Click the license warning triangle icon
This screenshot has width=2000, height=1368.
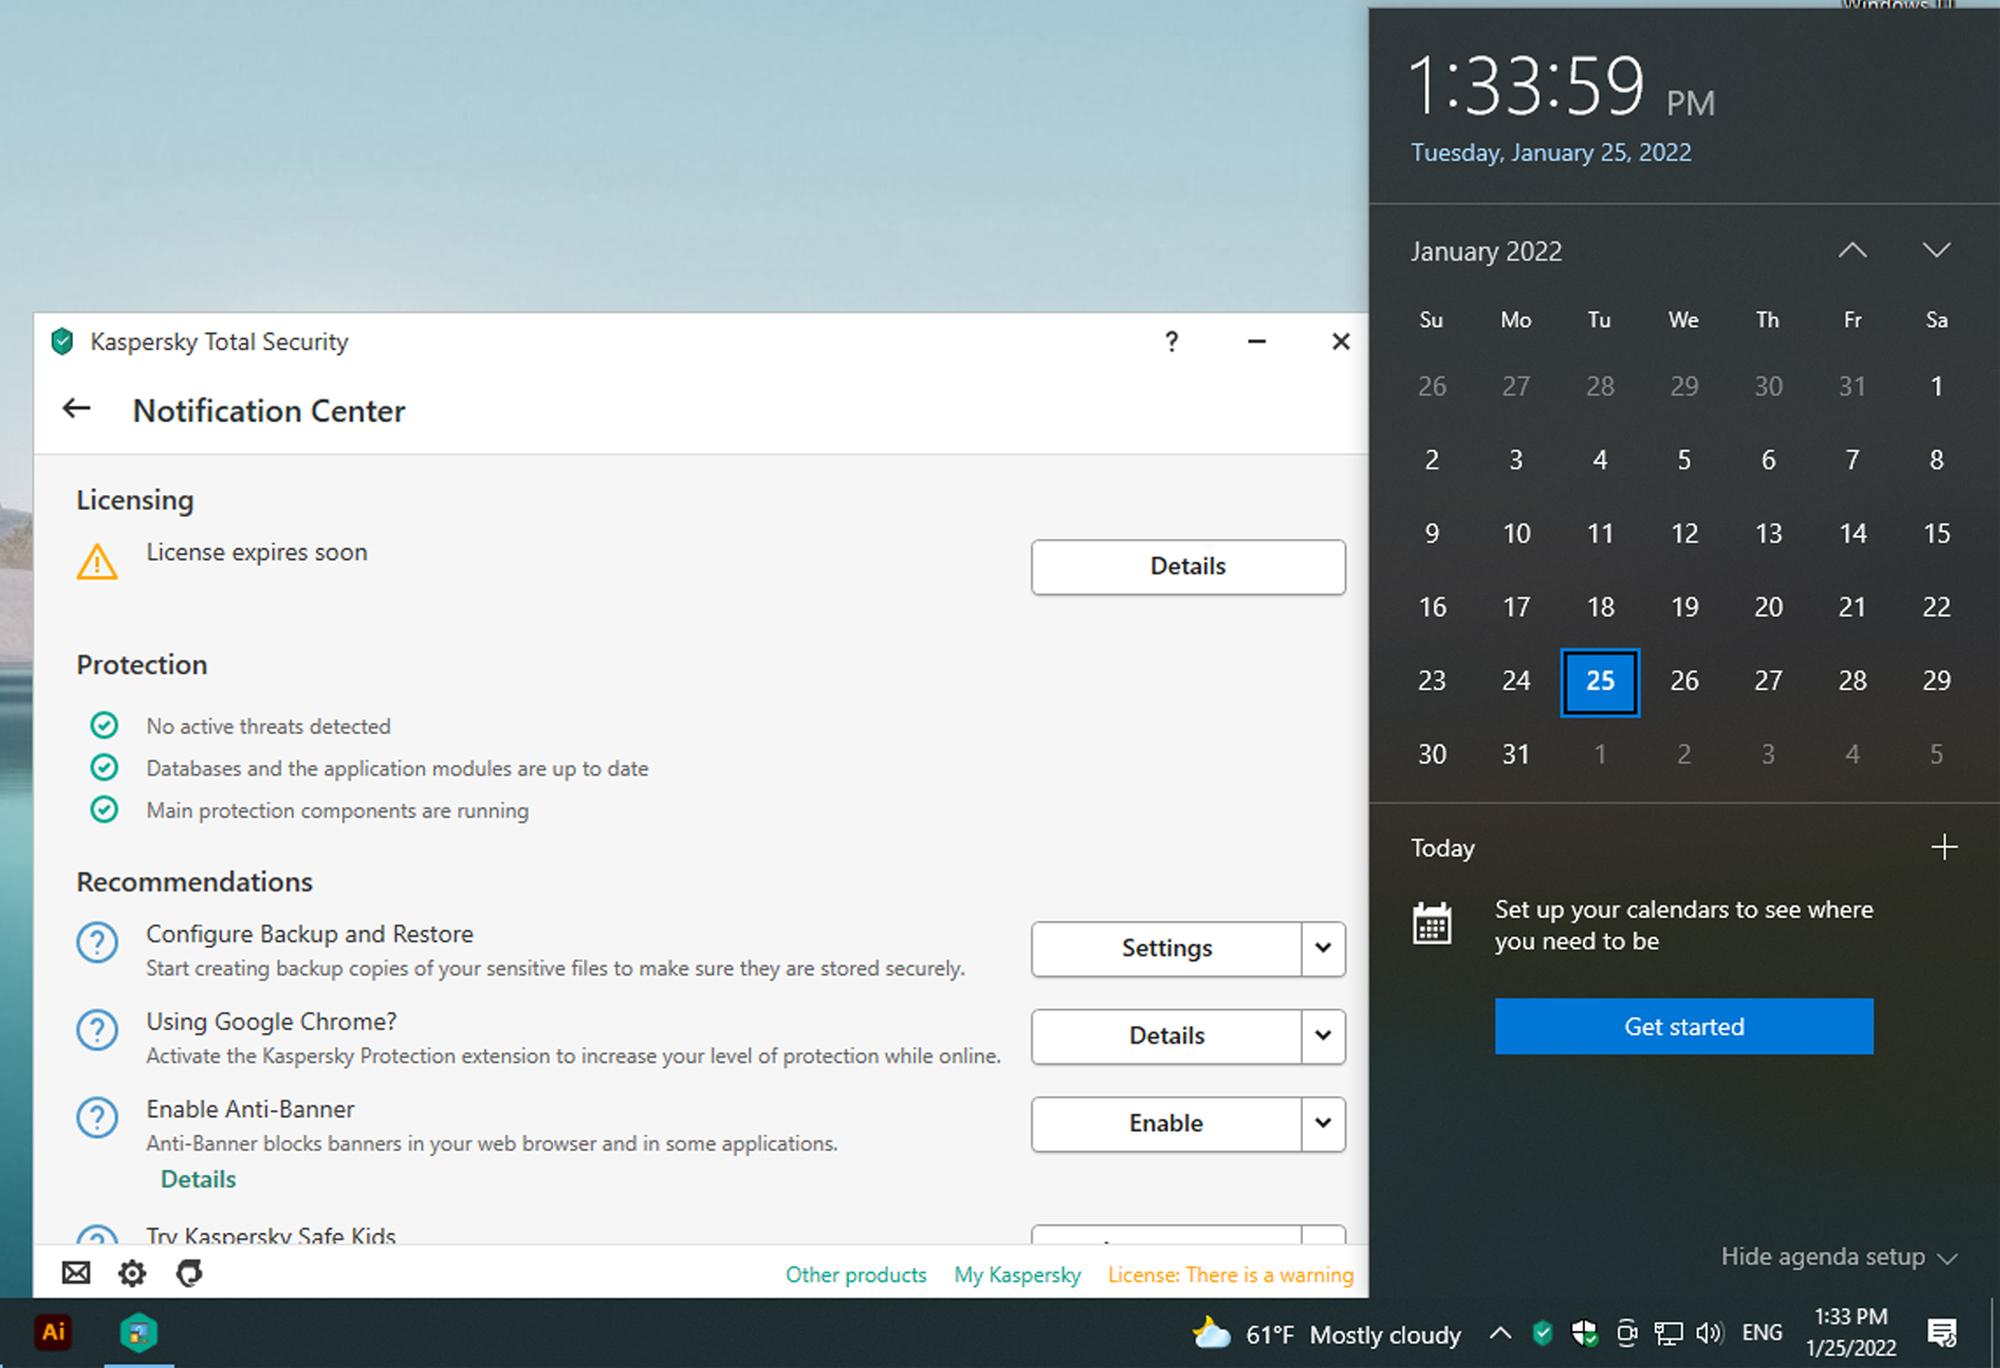[97, 562]
